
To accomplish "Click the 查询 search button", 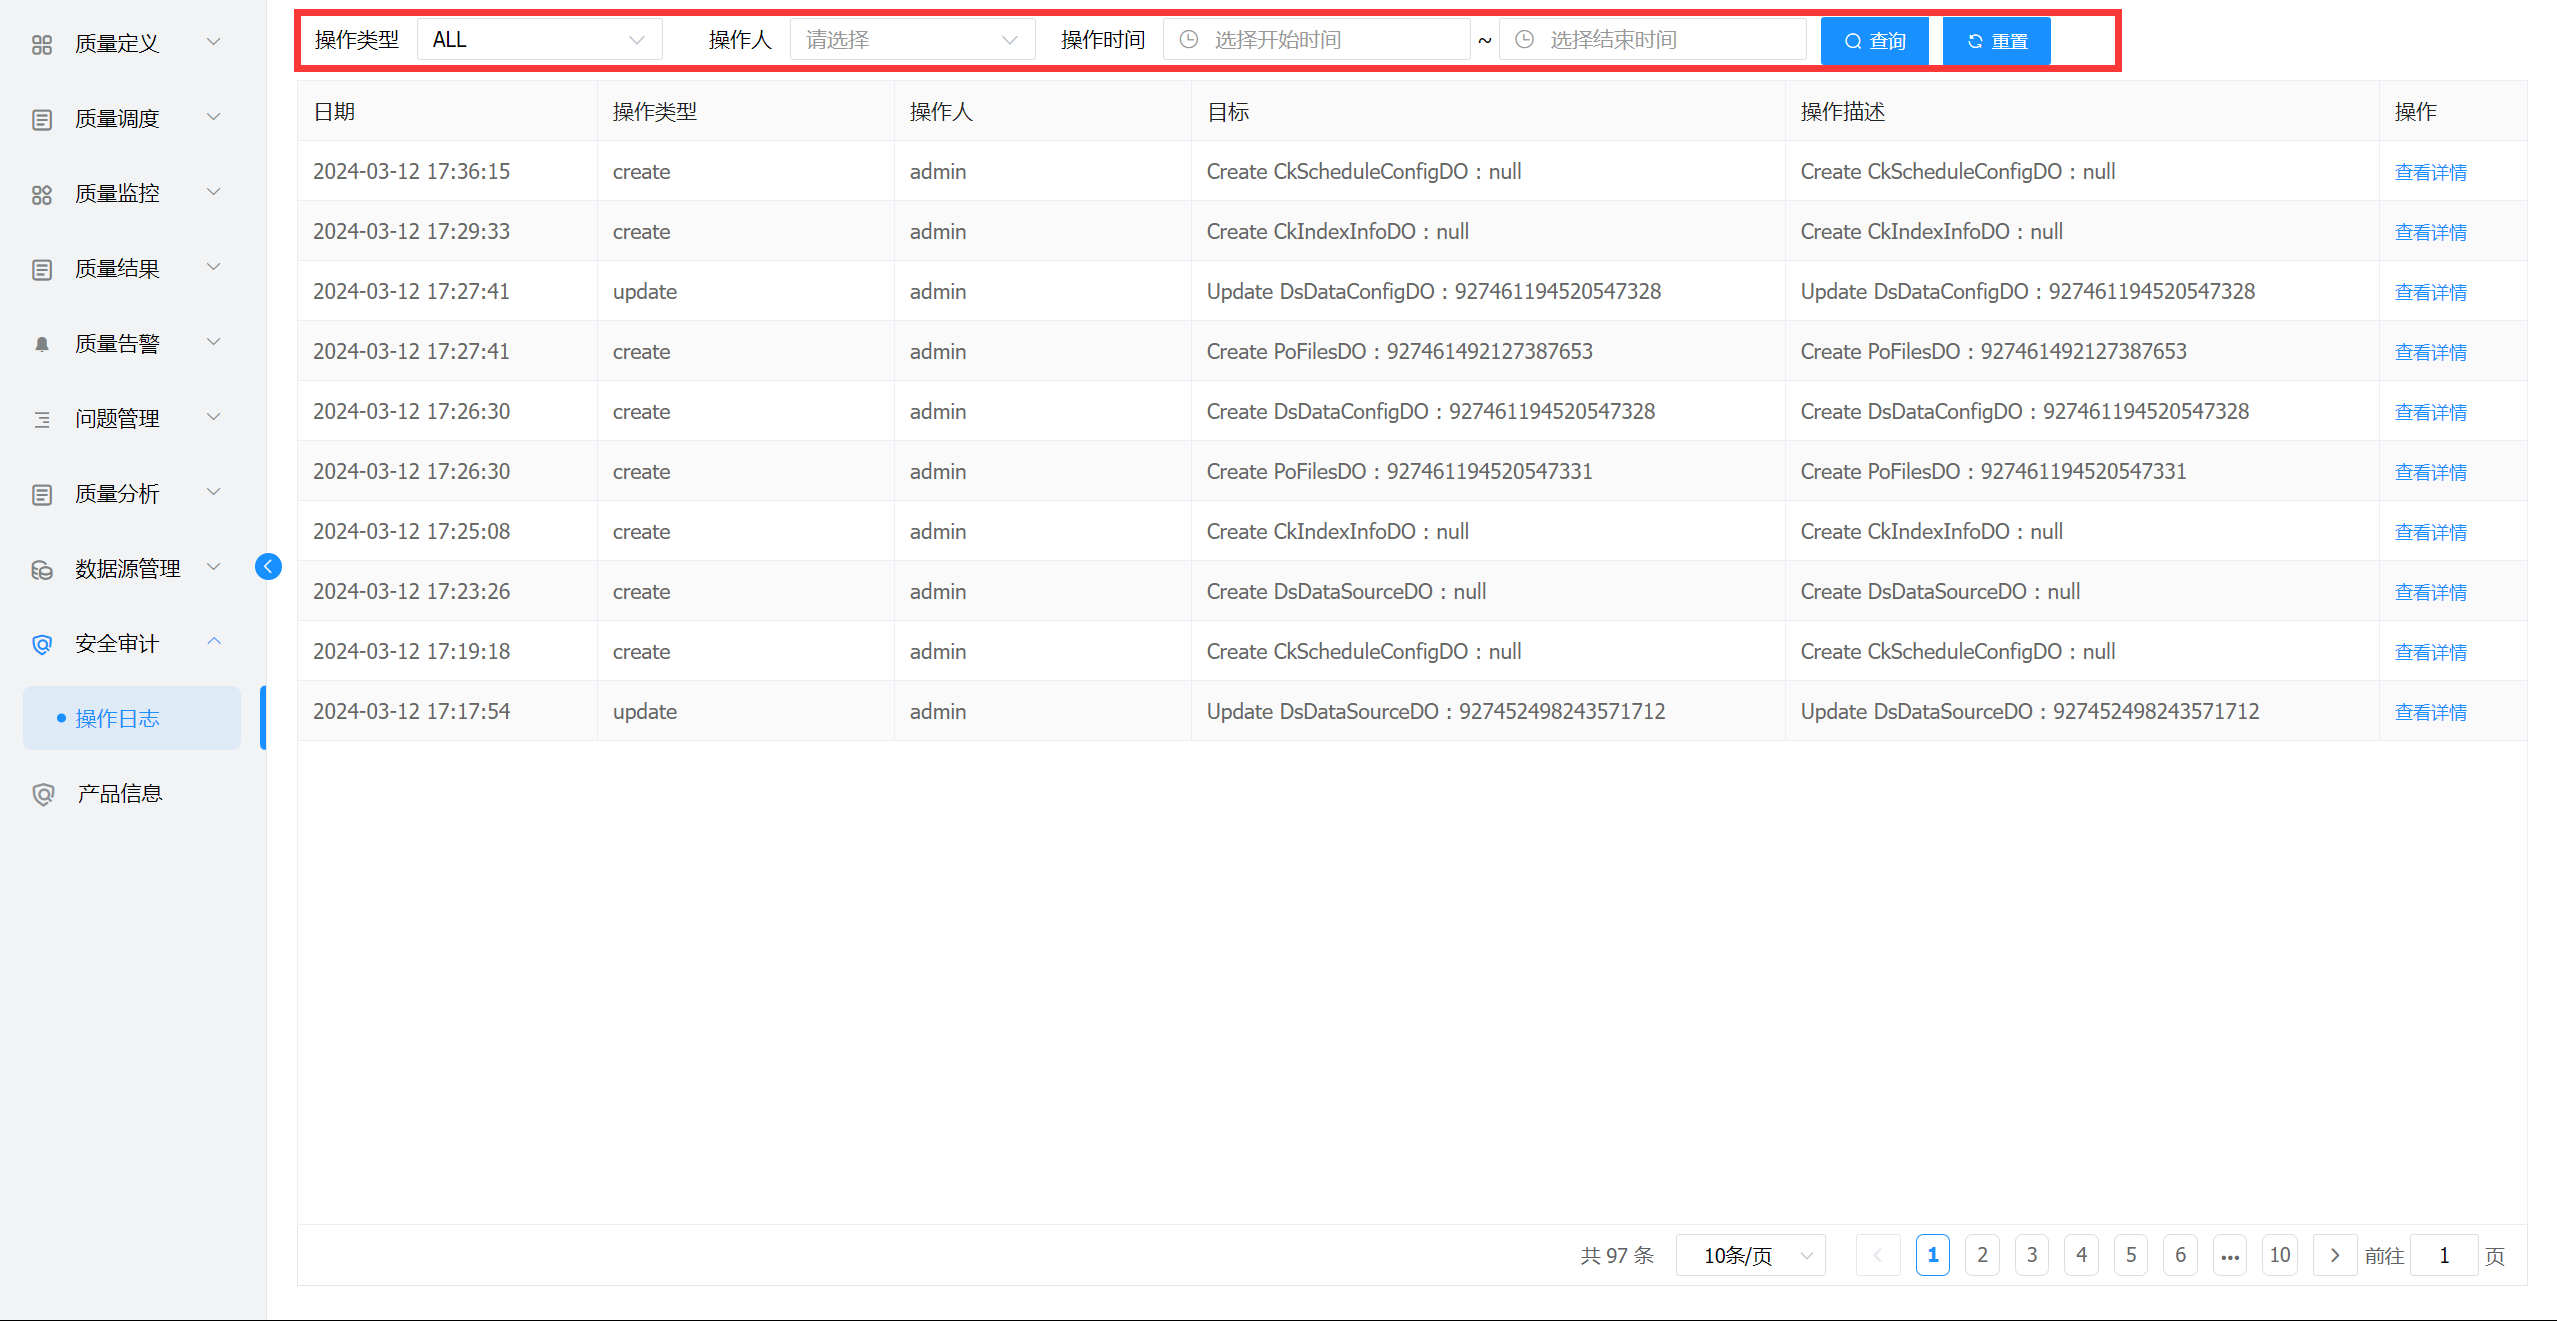I will pos(1874,41).
